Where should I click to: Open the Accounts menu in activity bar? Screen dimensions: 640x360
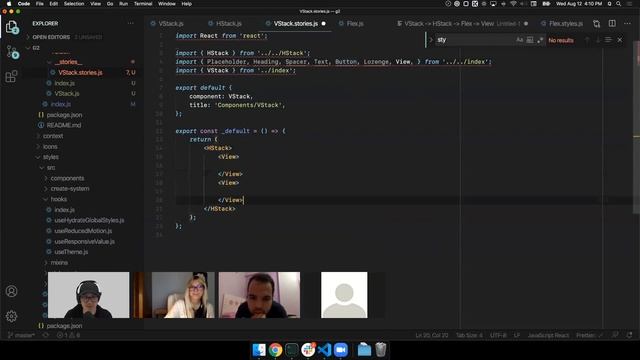click(11, 291)
